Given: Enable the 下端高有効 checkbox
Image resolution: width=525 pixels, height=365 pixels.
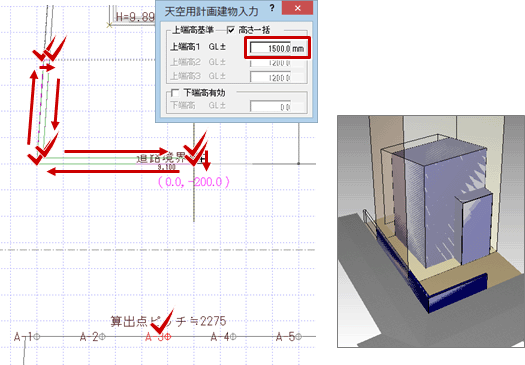Looking at the screenshot, I should (x=175, y=93).
